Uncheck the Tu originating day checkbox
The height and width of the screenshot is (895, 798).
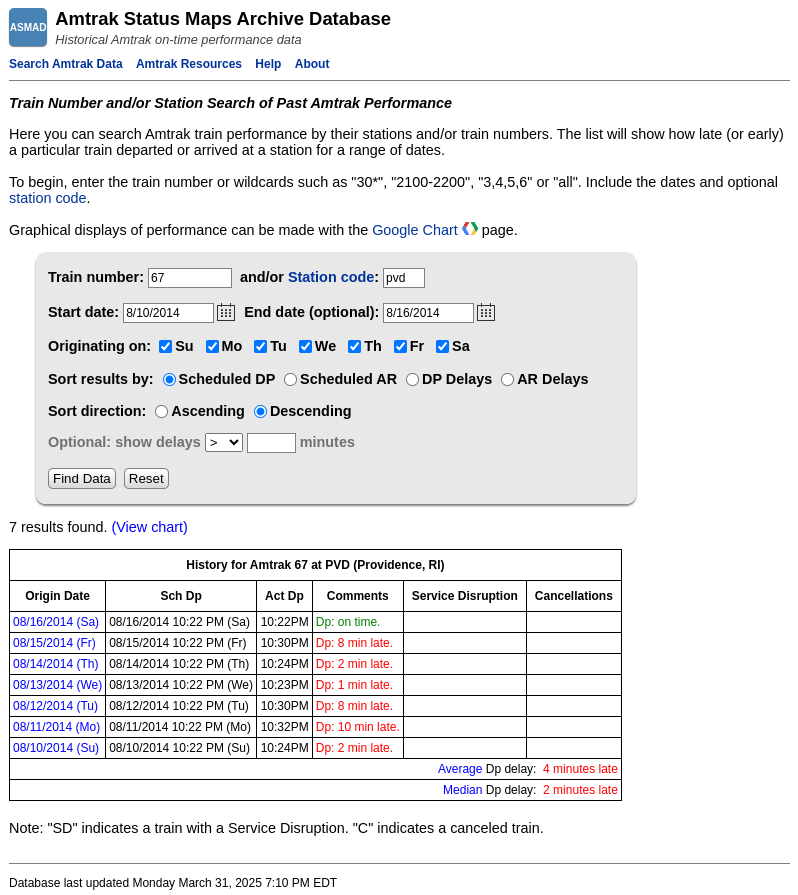tap(260, 346)
